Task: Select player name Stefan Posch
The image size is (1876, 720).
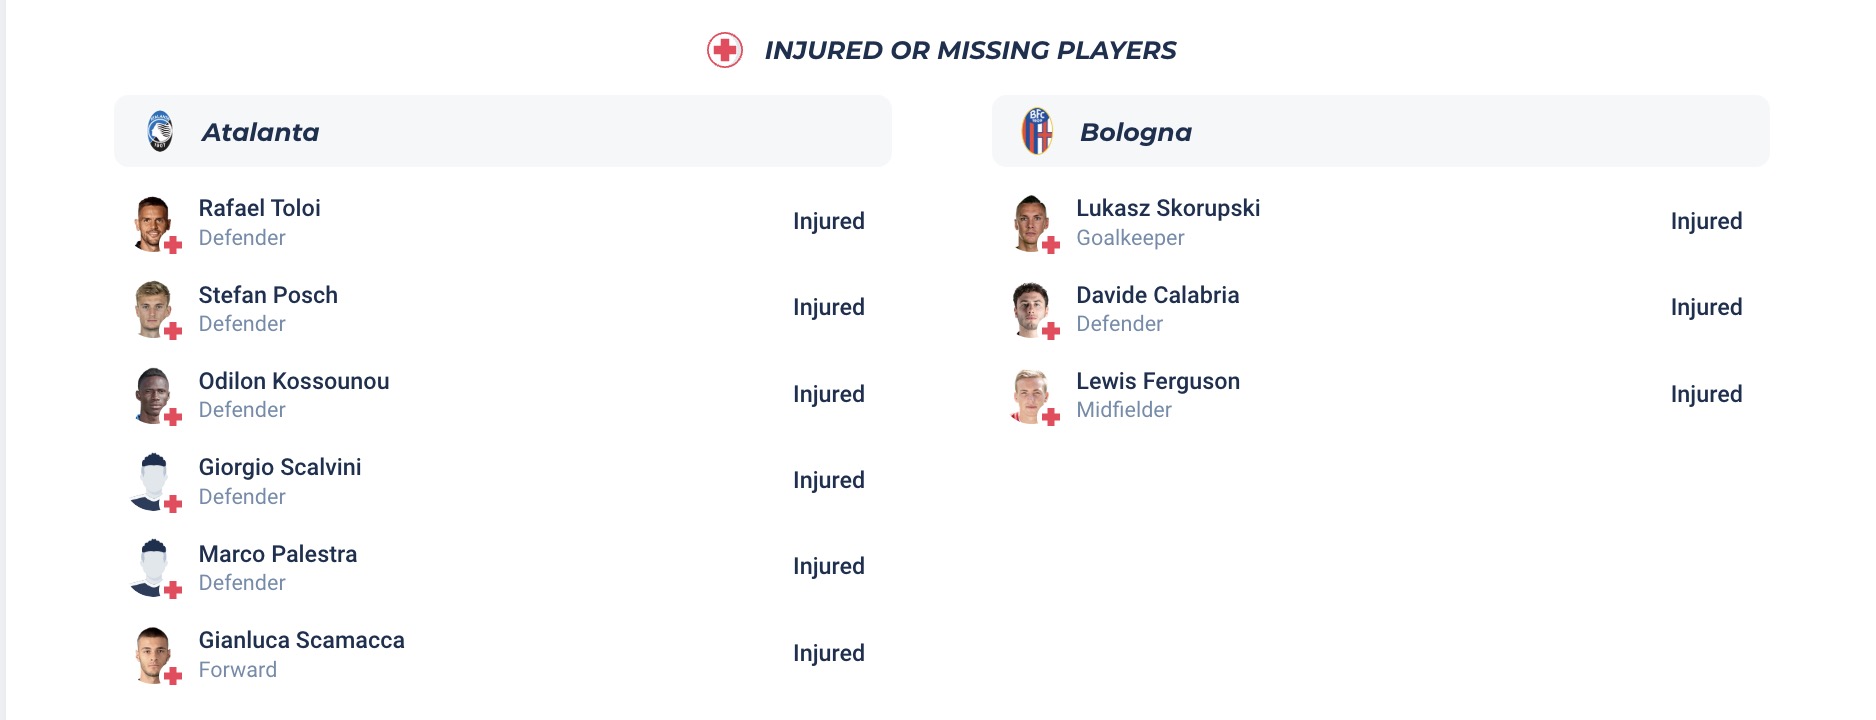Action: click(x=268, y=295)
